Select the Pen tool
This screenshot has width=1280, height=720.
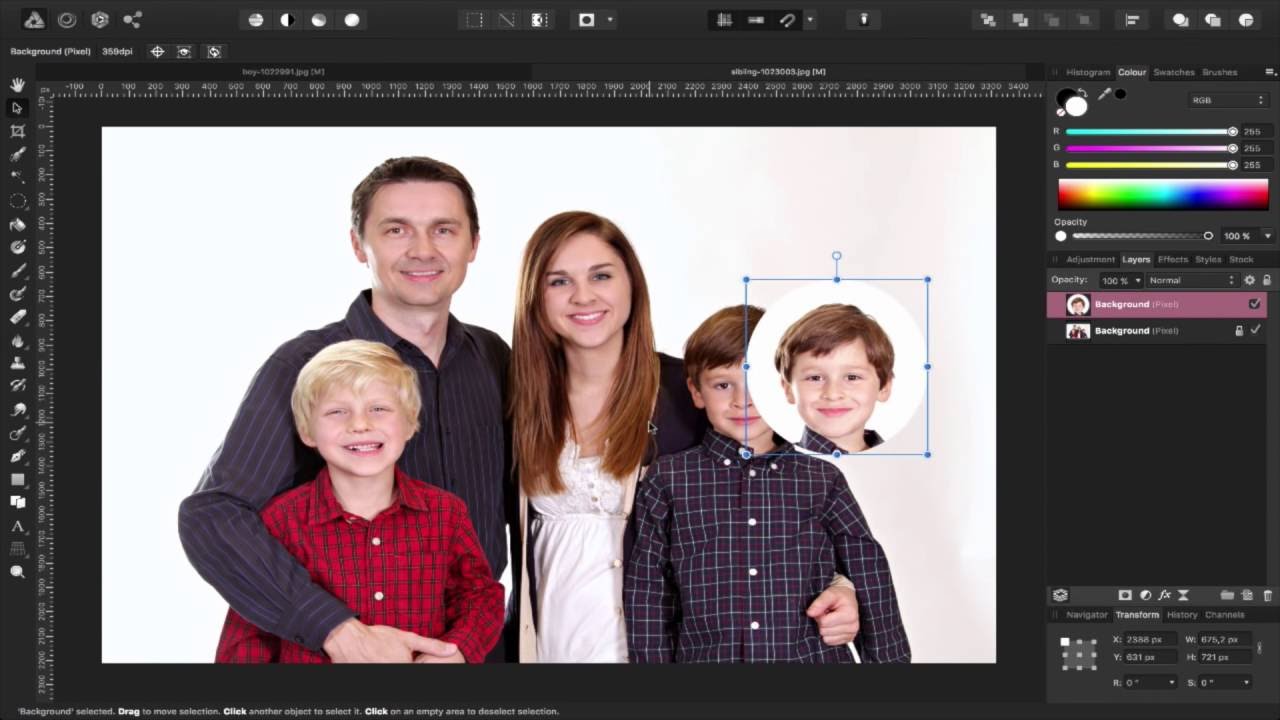17,456
